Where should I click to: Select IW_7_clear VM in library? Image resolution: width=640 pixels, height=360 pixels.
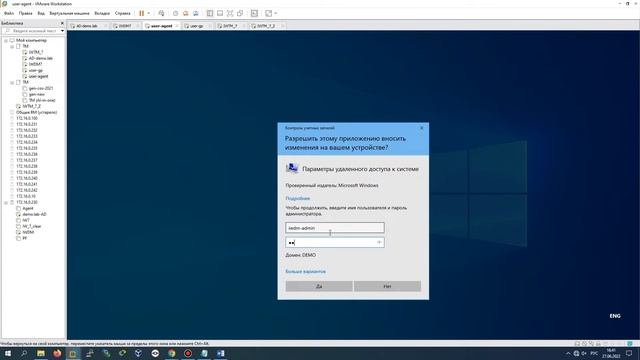point(32,226)
